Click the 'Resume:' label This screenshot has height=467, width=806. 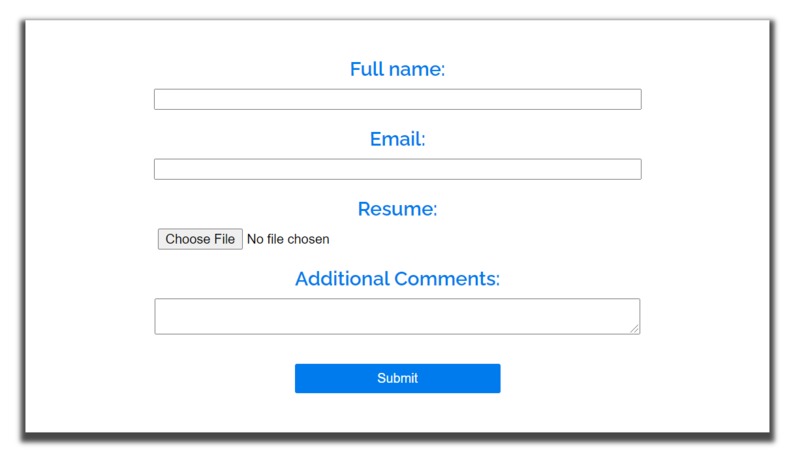(397, 209)
